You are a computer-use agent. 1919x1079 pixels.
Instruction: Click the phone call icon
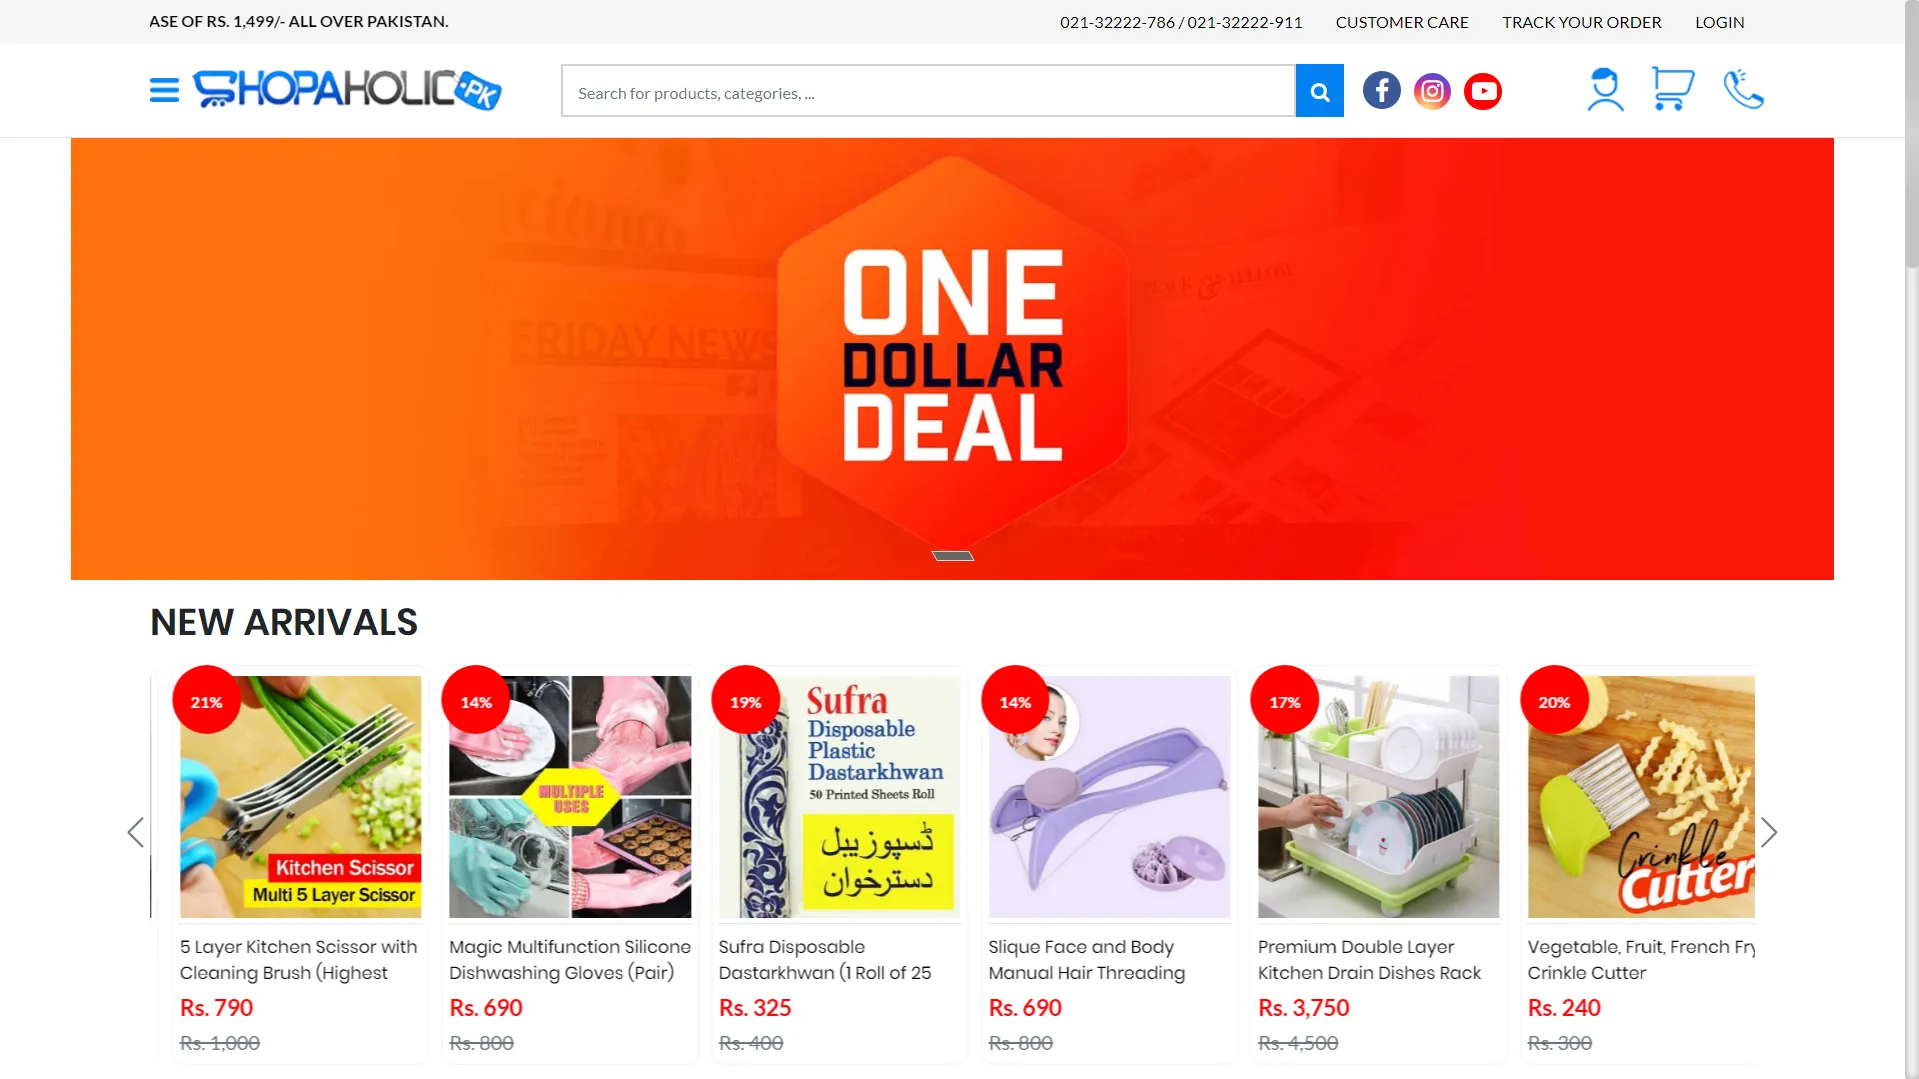pos(1743,89)
